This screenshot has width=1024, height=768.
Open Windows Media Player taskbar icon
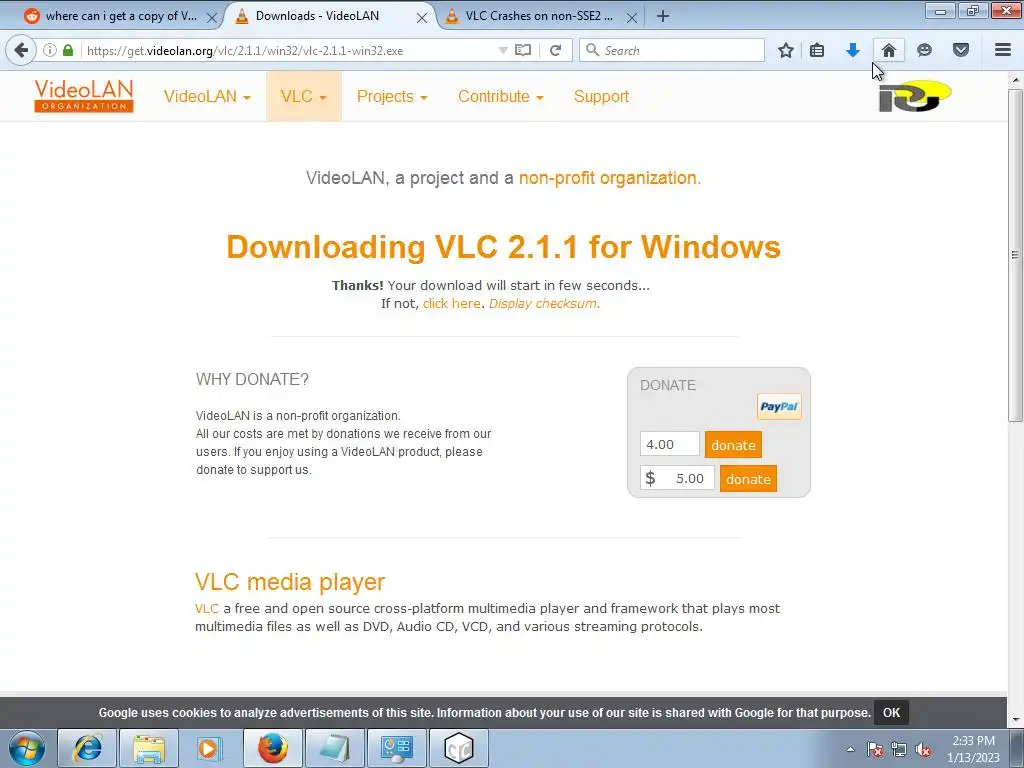(210, 748)
